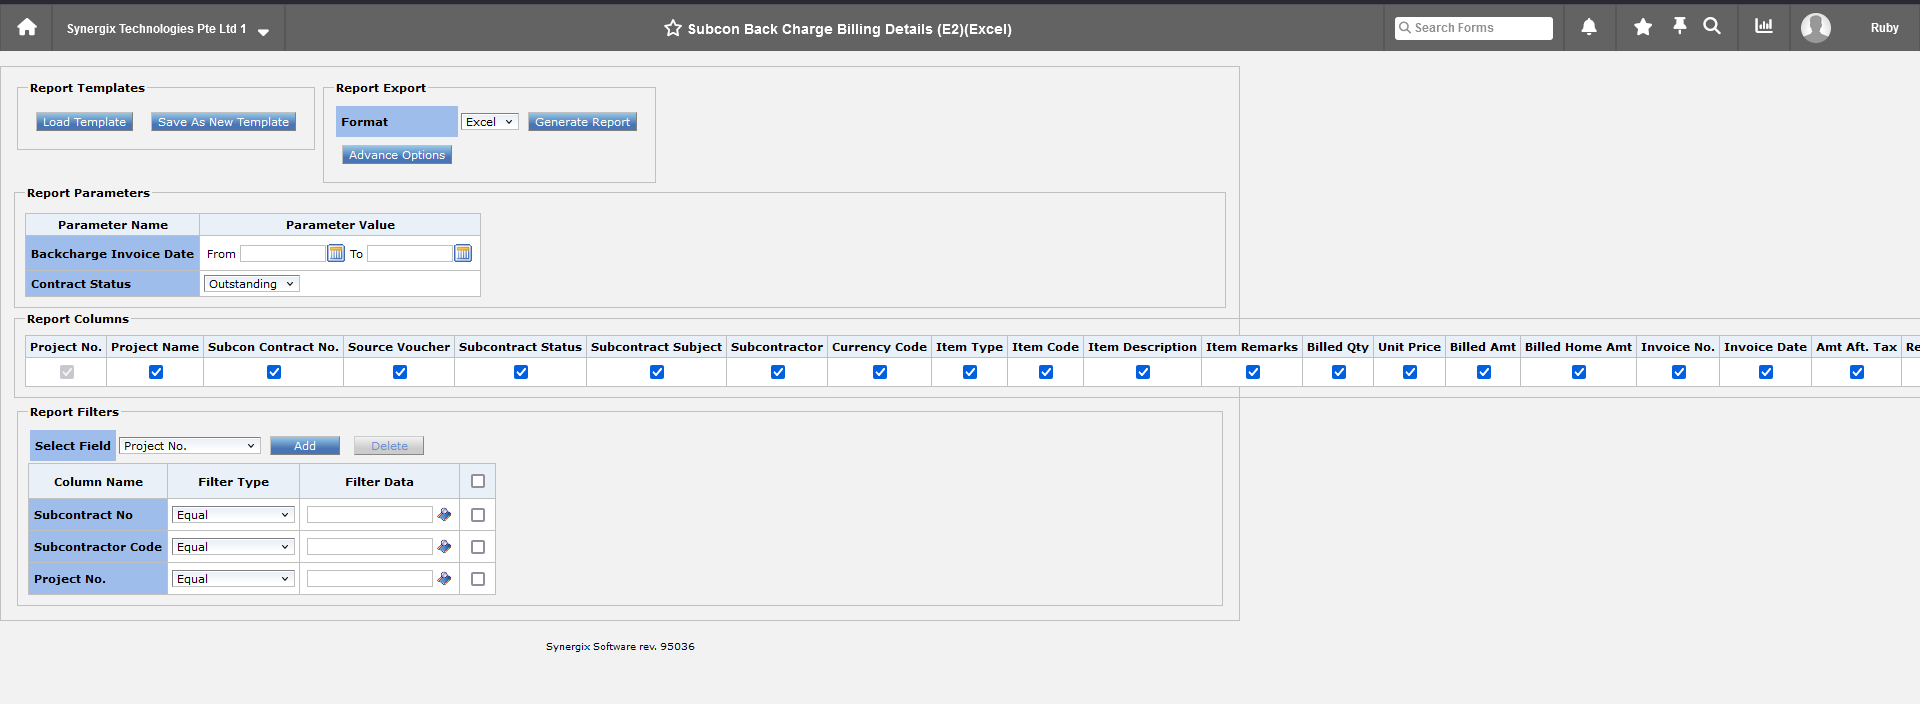The image size is (1920, 704).
Task: Click the Home icon in the top bar
Action: click(x=27, y=27)
